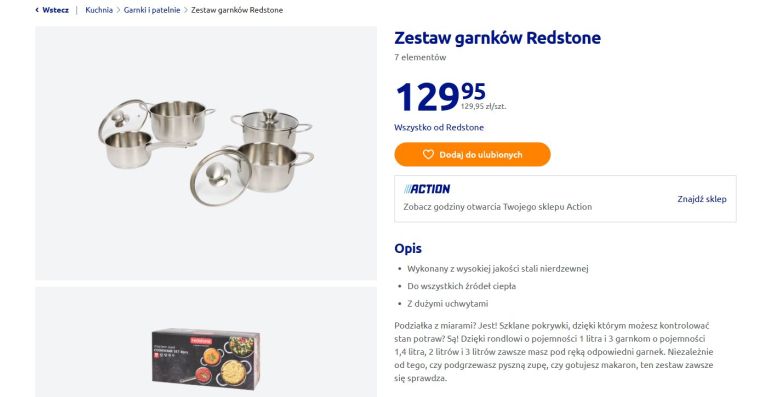Click the stainless steel bullet point

click(x=498, y=269)
